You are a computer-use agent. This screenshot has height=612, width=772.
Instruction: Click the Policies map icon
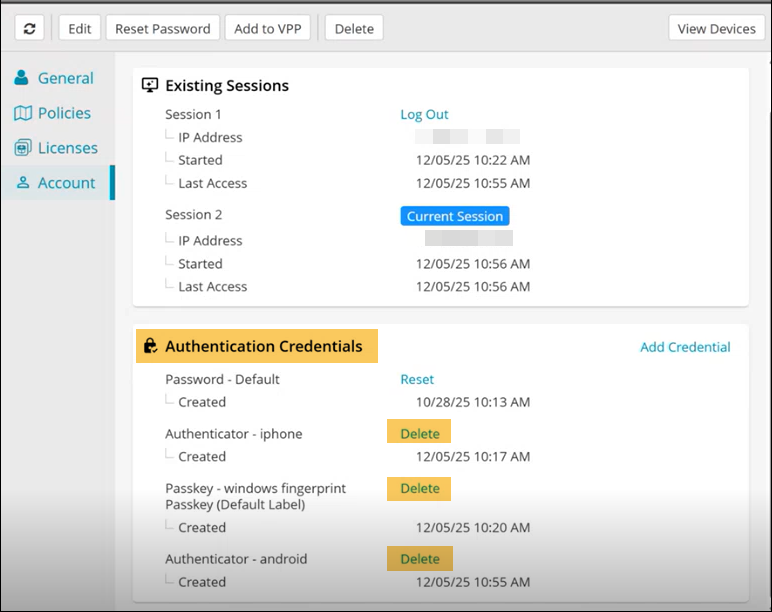point(22,113)
